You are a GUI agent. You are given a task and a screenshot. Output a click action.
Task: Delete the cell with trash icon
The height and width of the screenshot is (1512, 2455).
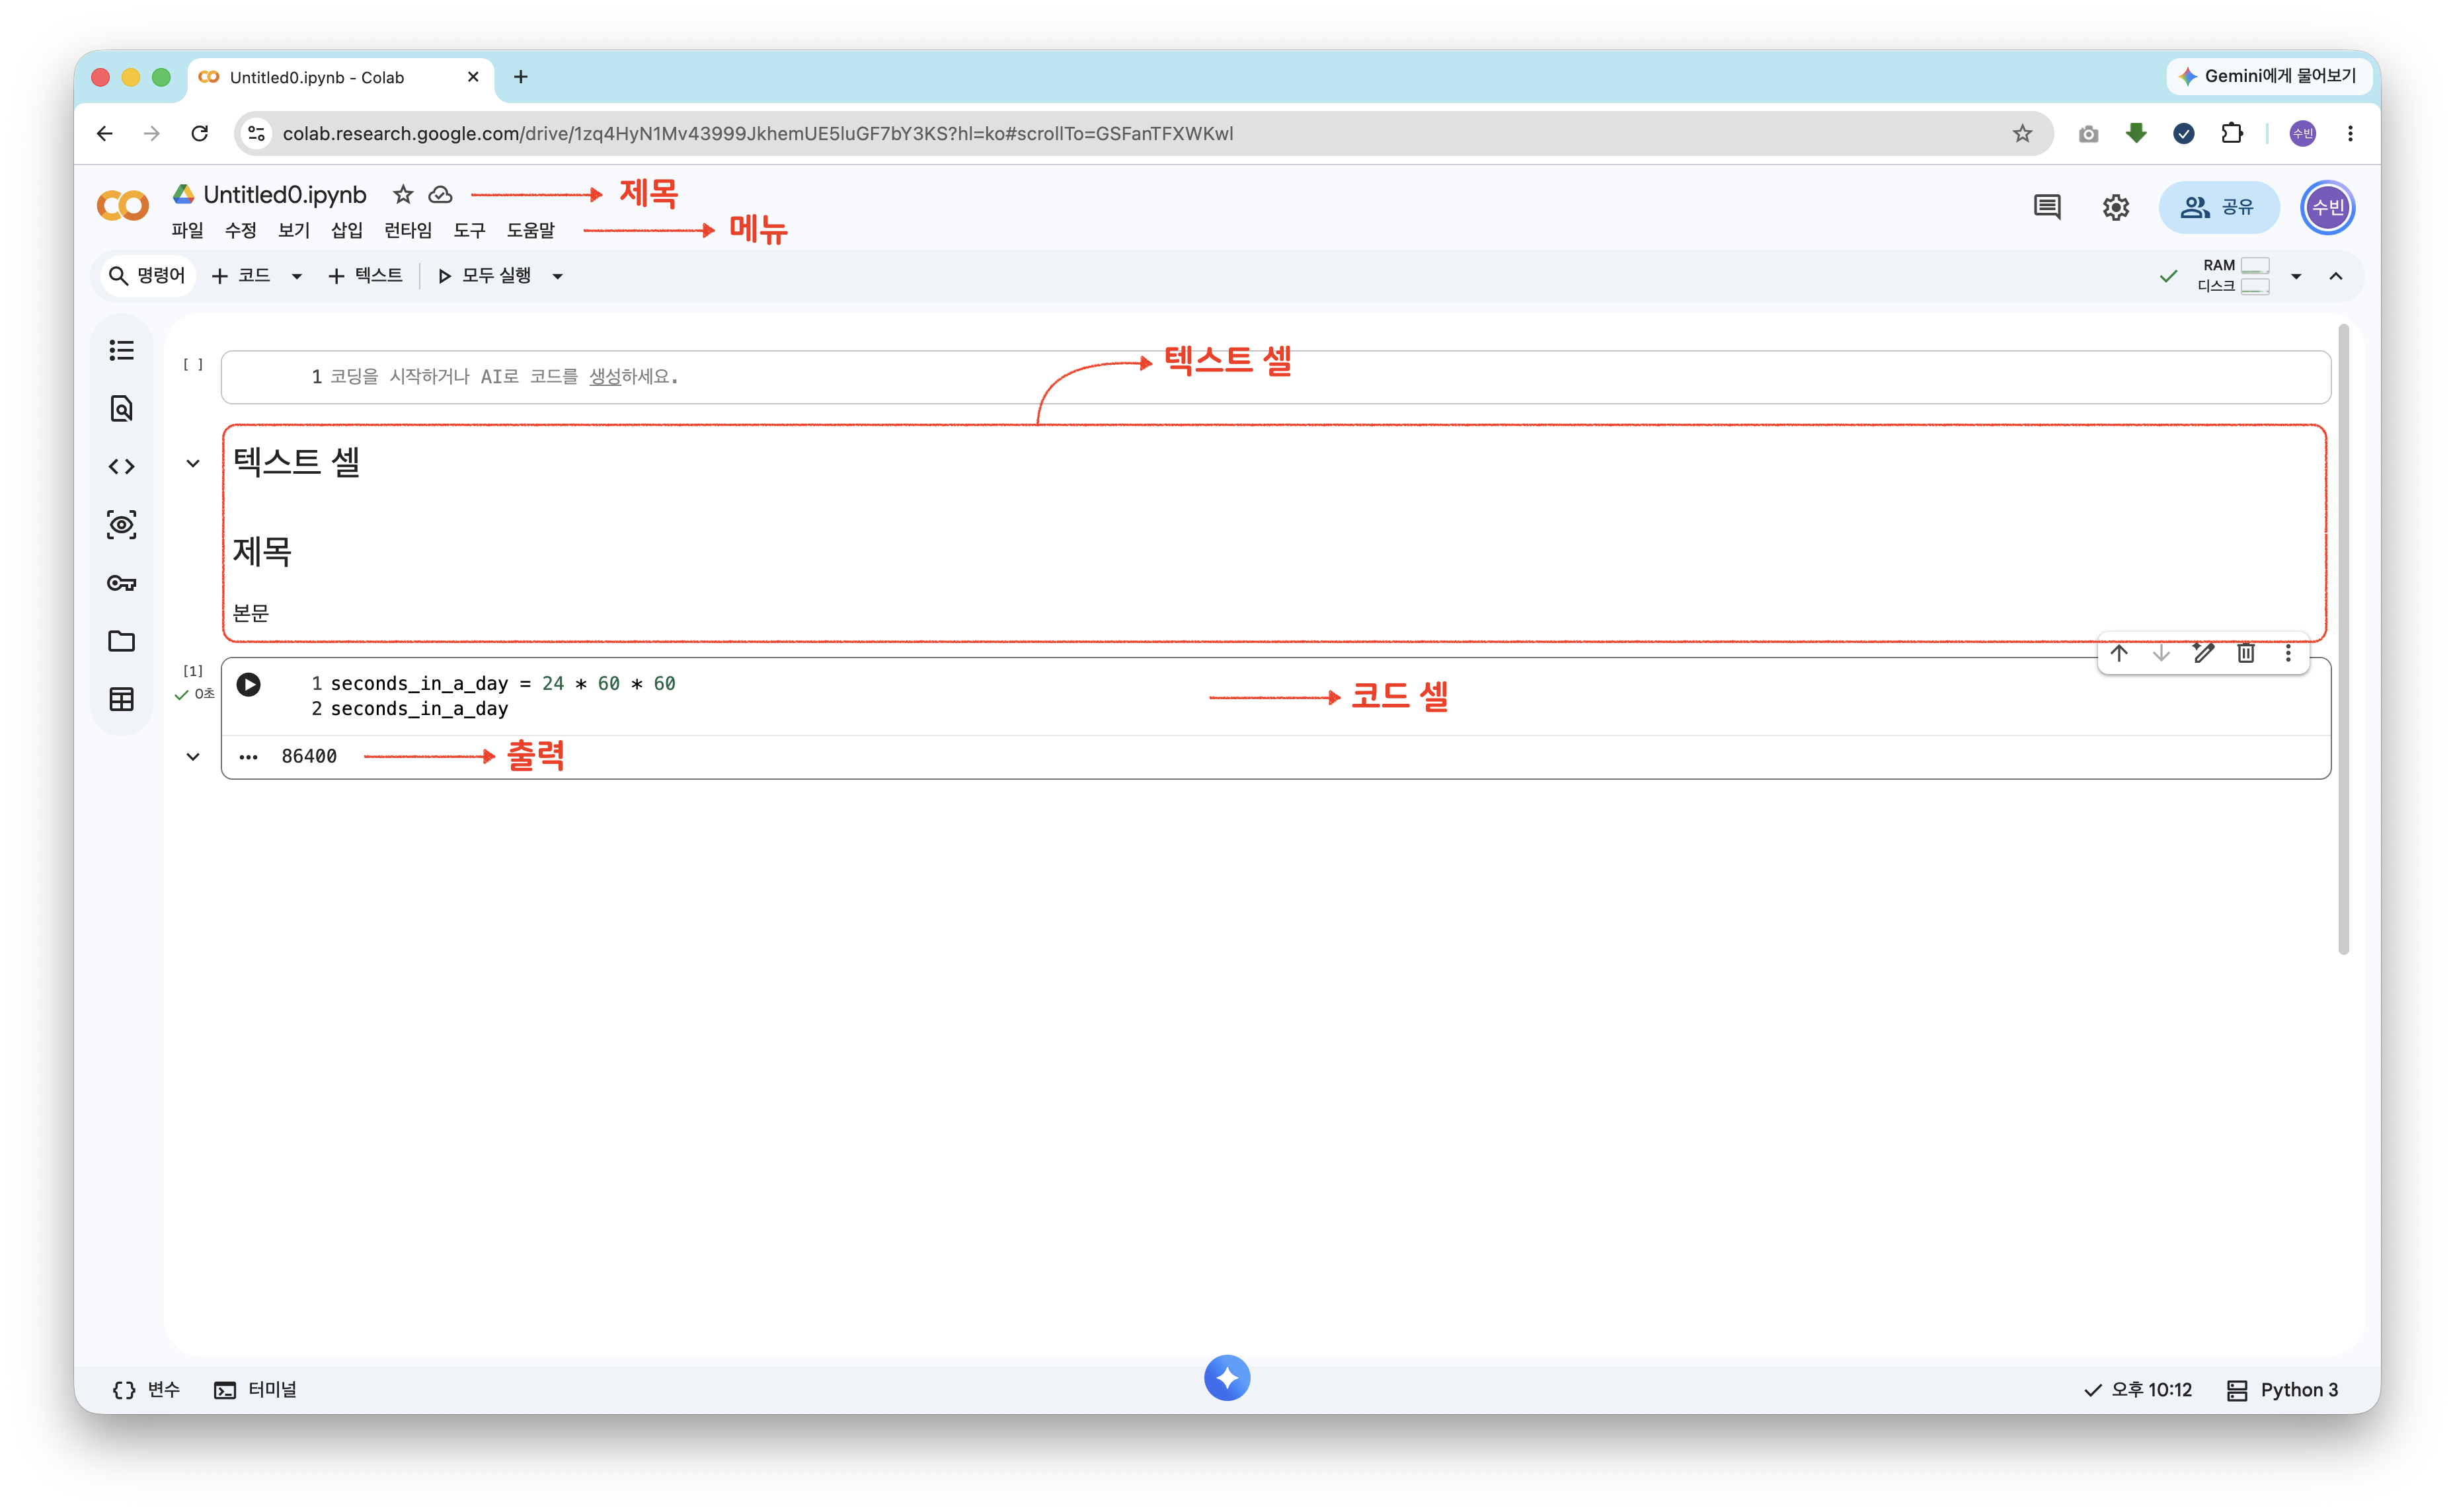2246,653
